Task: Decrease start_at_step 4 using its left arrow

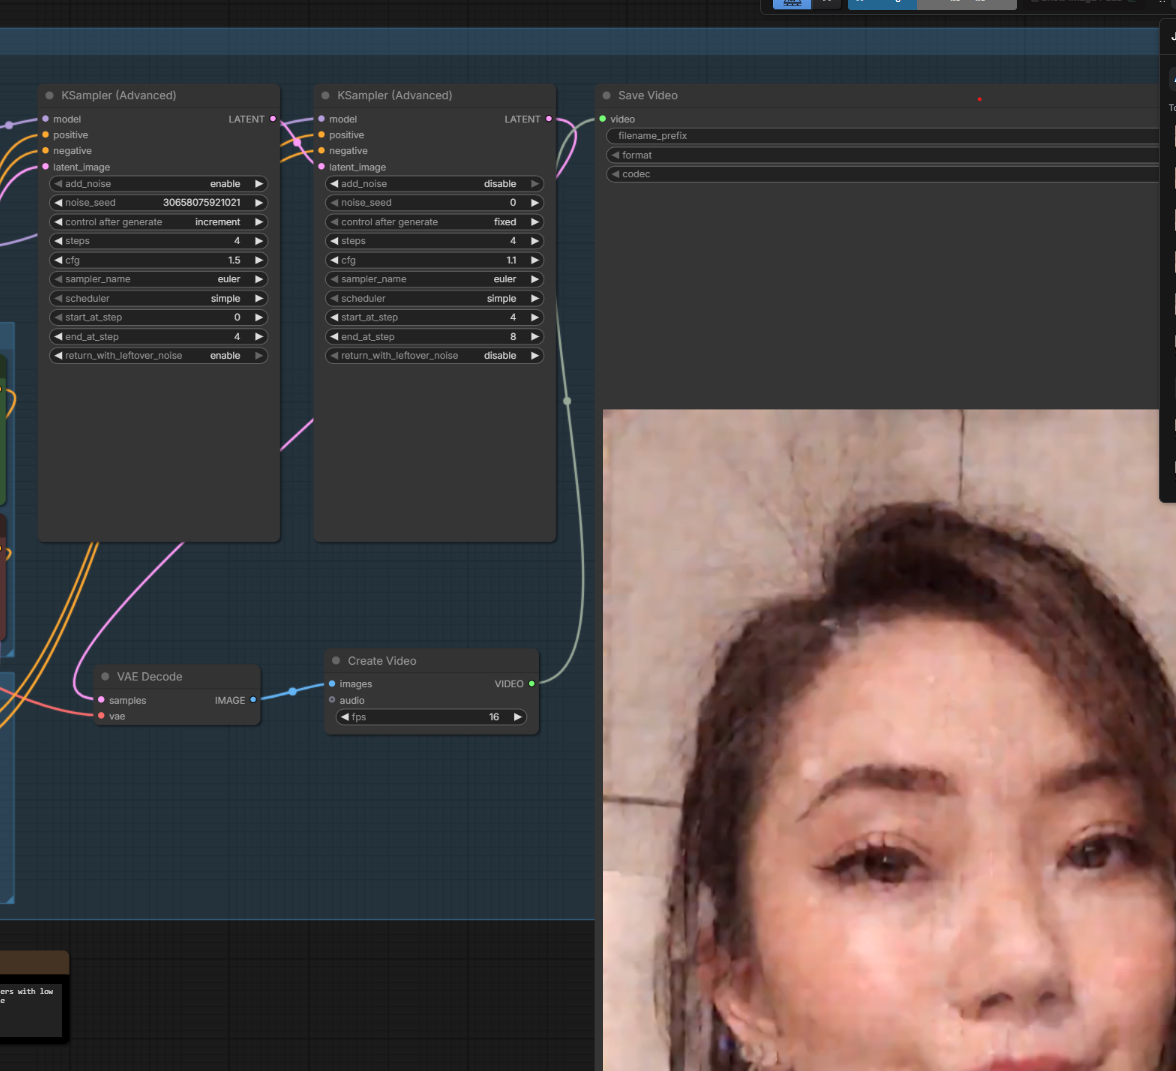Action: click(334, 317)
